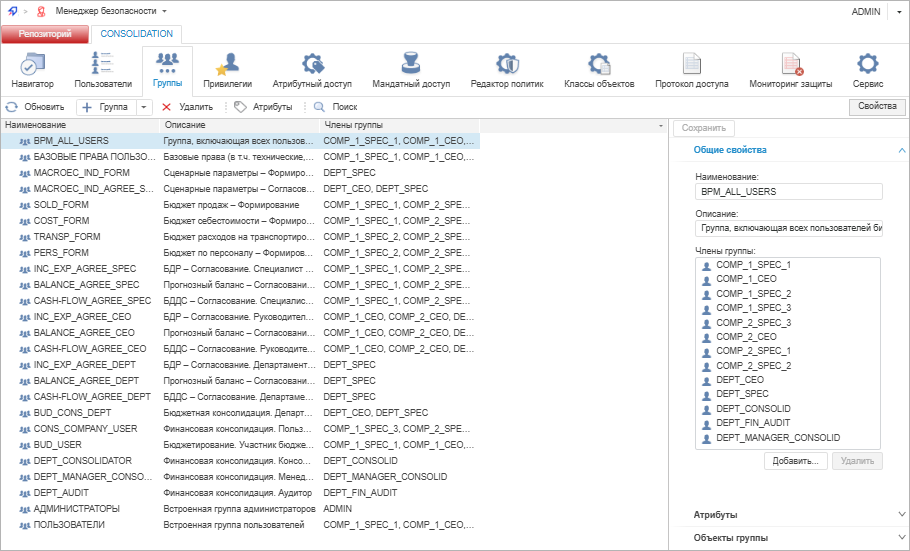
Task: Click the Добавить... button
Action: coord(796,461)
